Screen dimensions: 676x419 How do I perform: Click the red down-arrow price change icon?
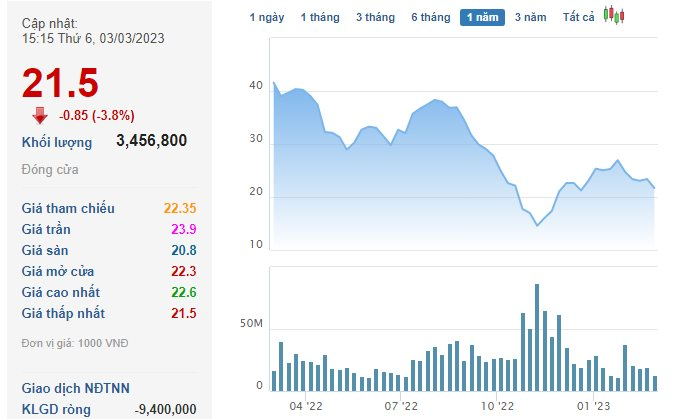[40, 114]
